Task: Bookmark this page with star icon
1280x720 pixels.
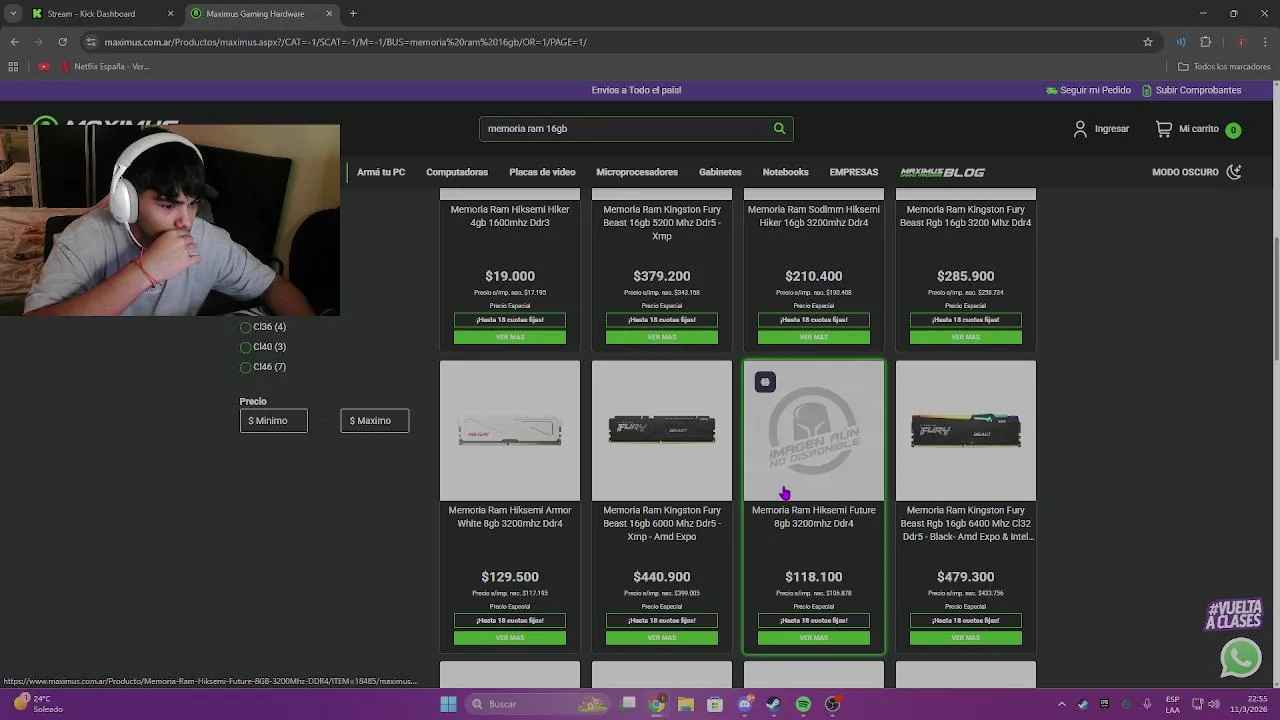Action: [1148, 42]
